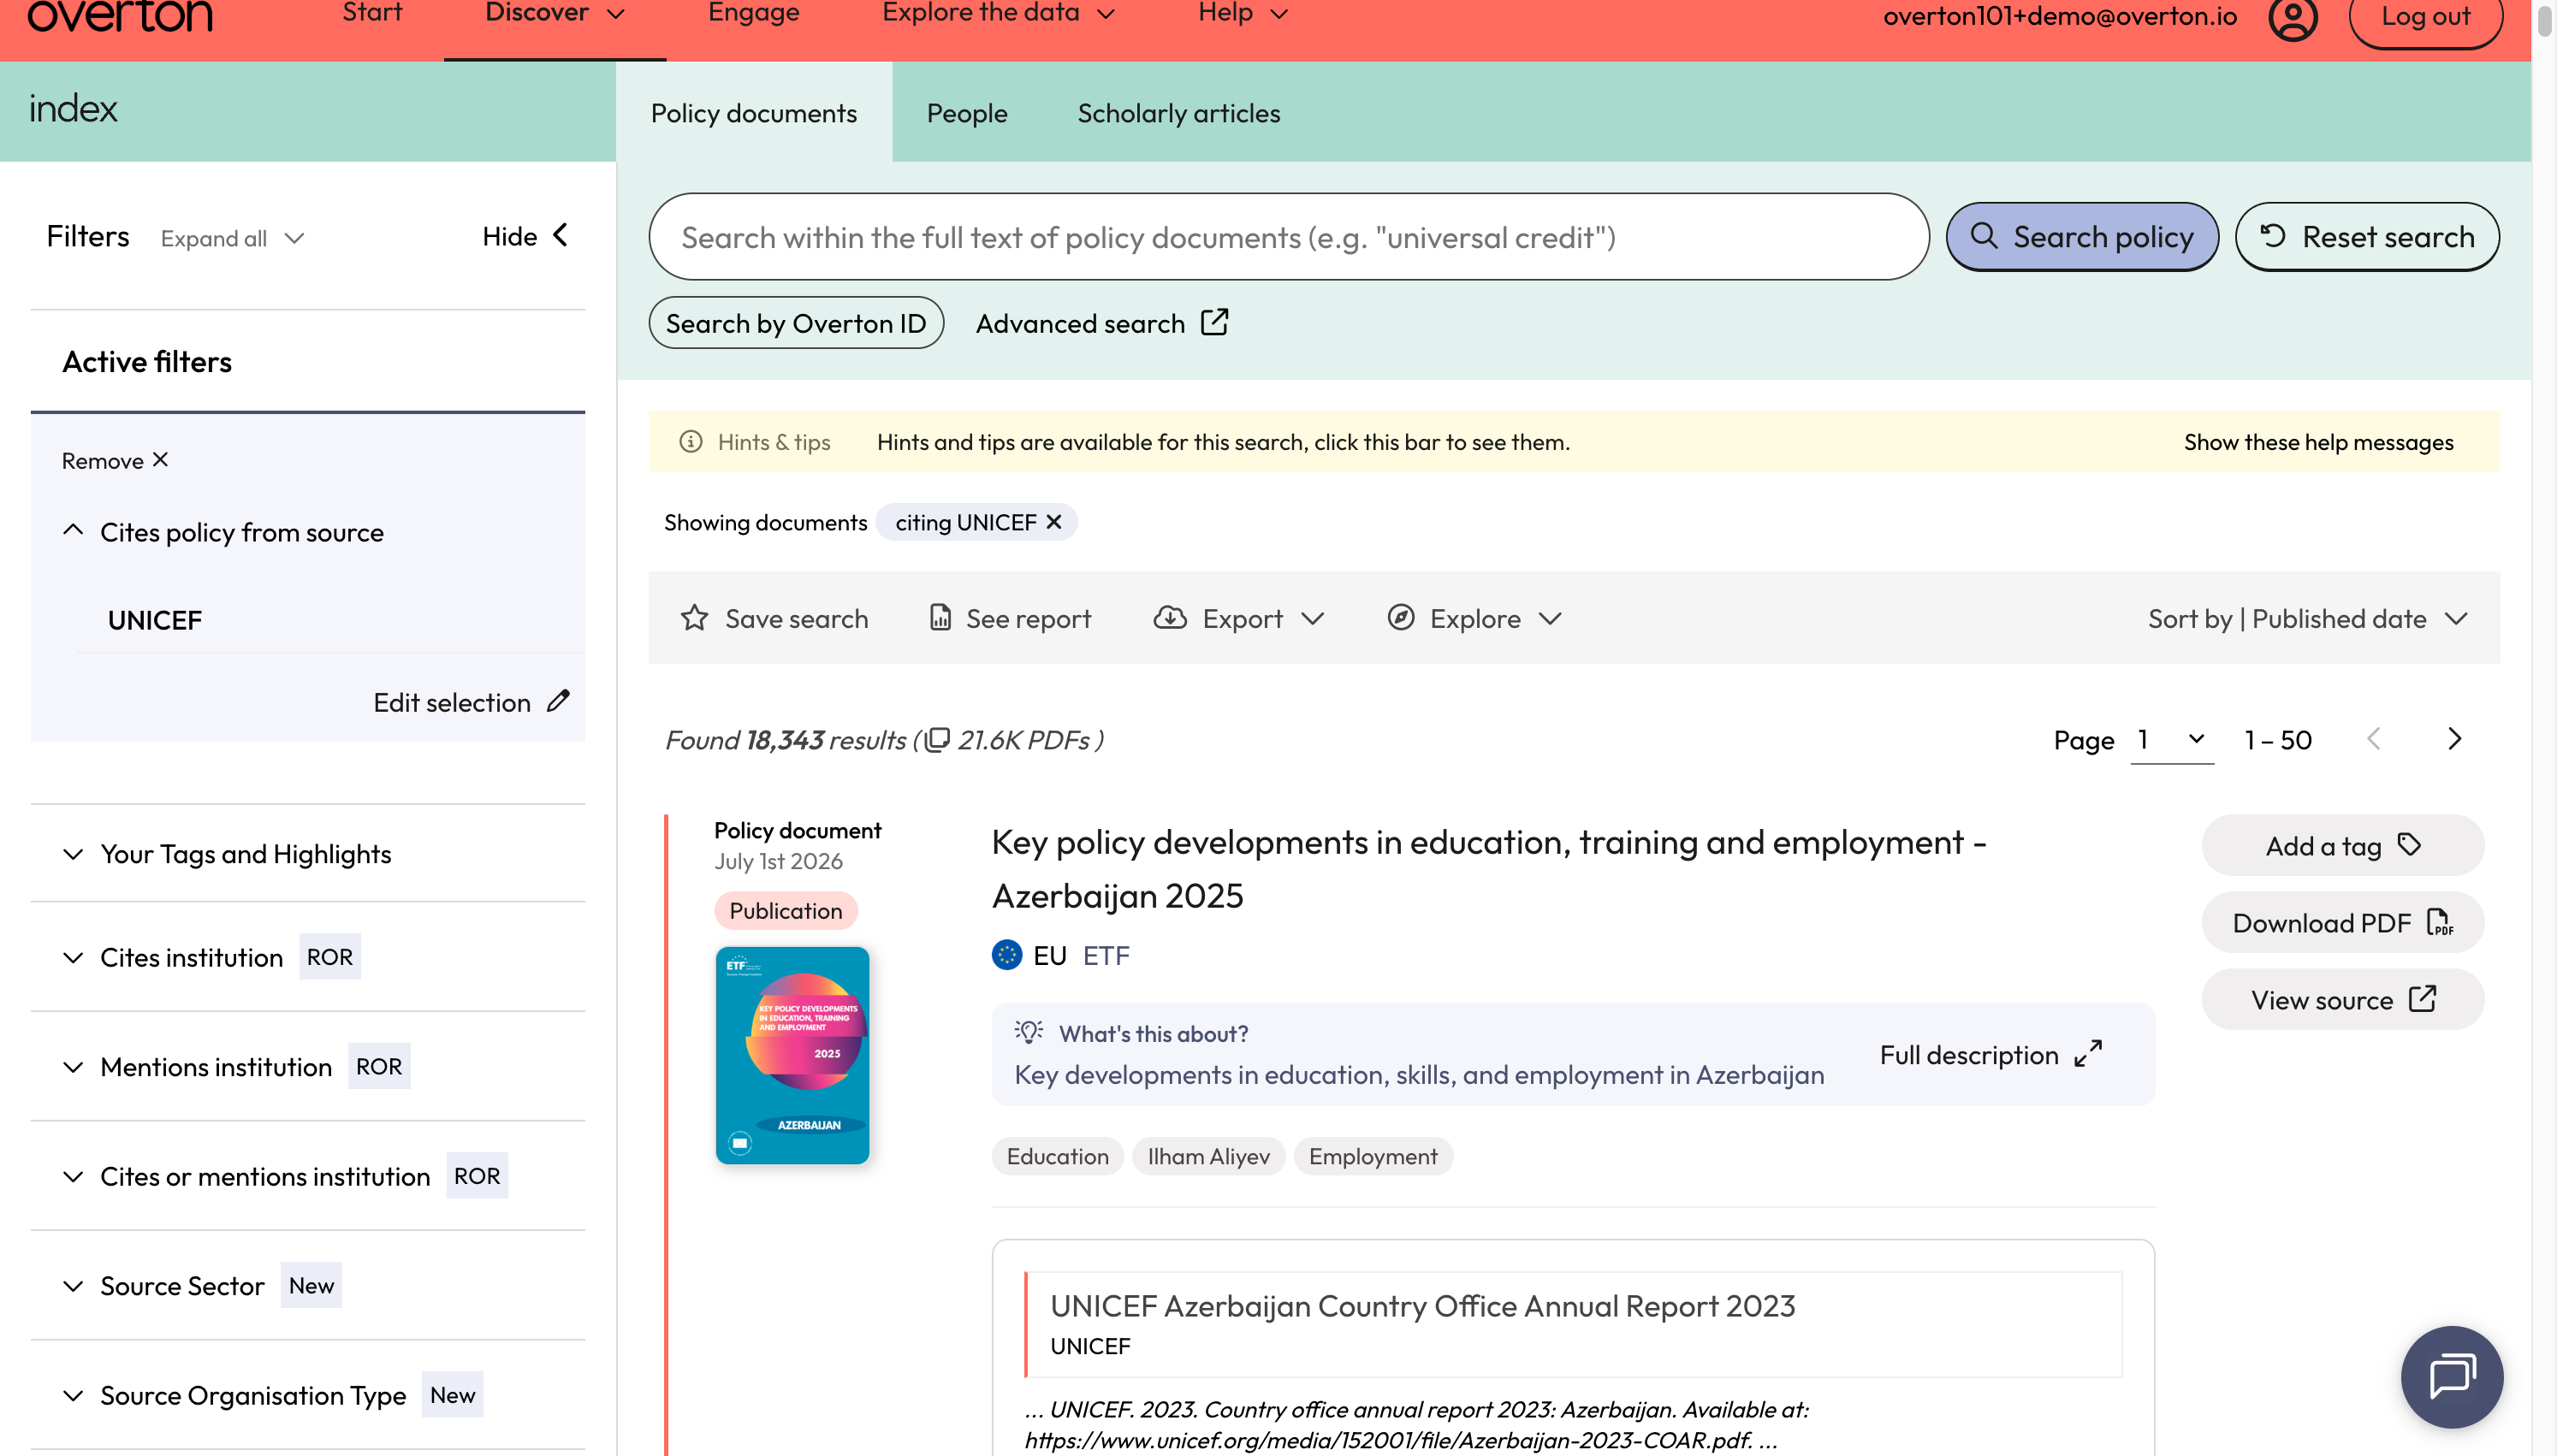Open the Hints & tips bar
The width and height of the screenshot is (2557, 1456).
1574,441
